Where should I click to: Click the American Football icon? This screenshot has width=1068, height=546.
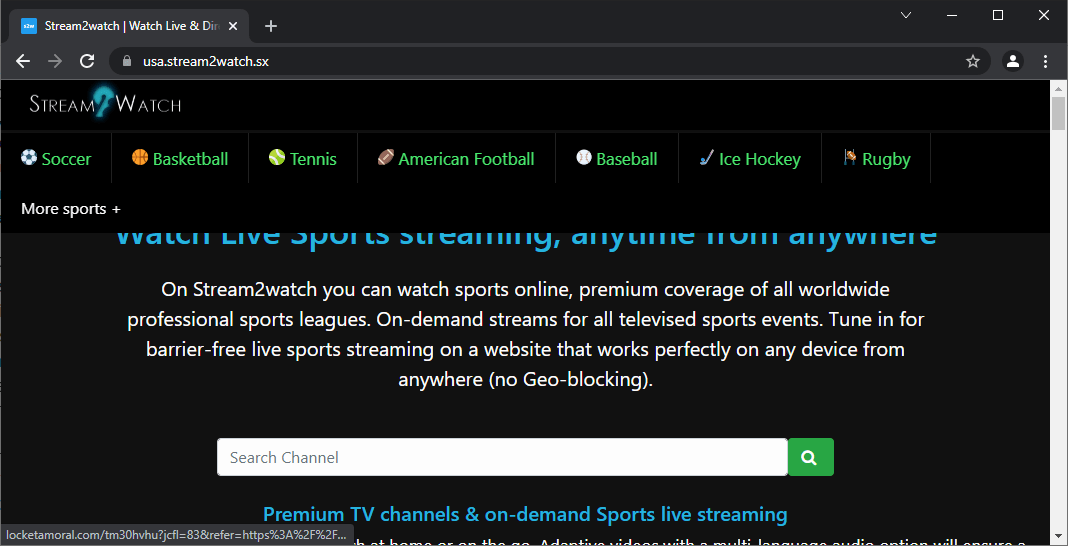click(x=386, y=158)
